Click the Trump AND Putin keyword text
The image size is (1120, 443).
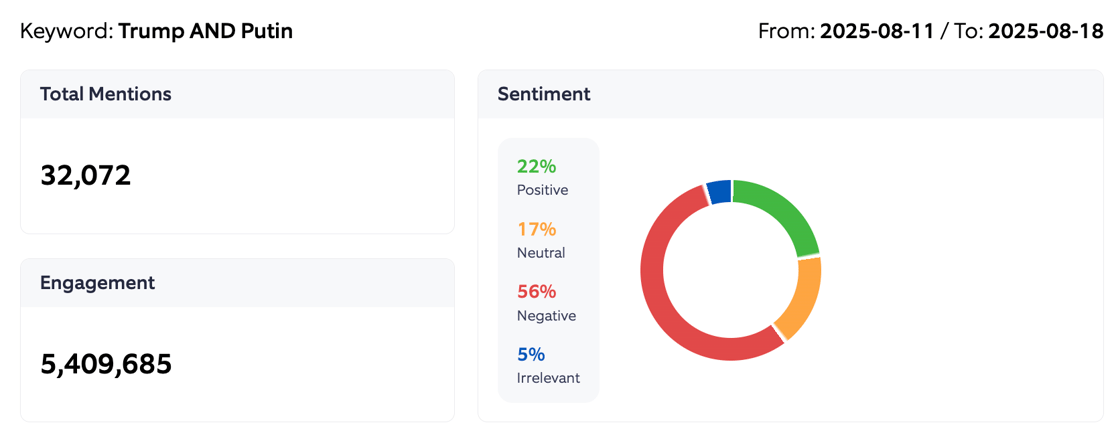pyautogui.click(x=205, y=31)
